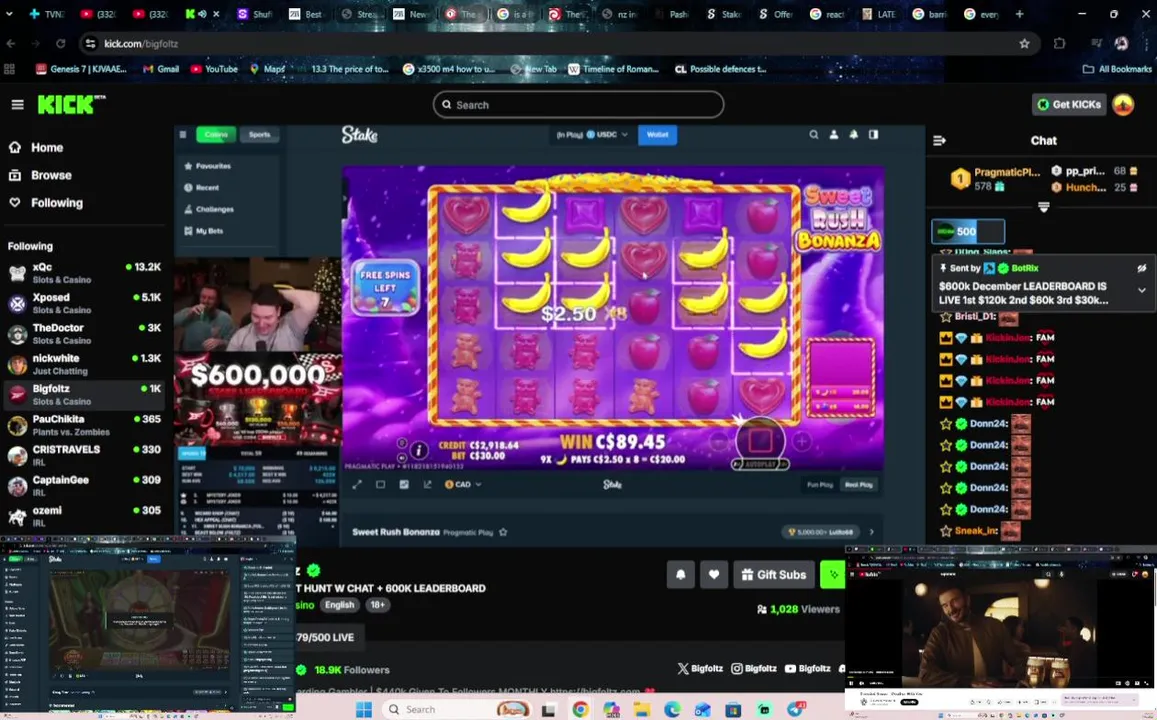Click the slot spin button

coord(760,440)
